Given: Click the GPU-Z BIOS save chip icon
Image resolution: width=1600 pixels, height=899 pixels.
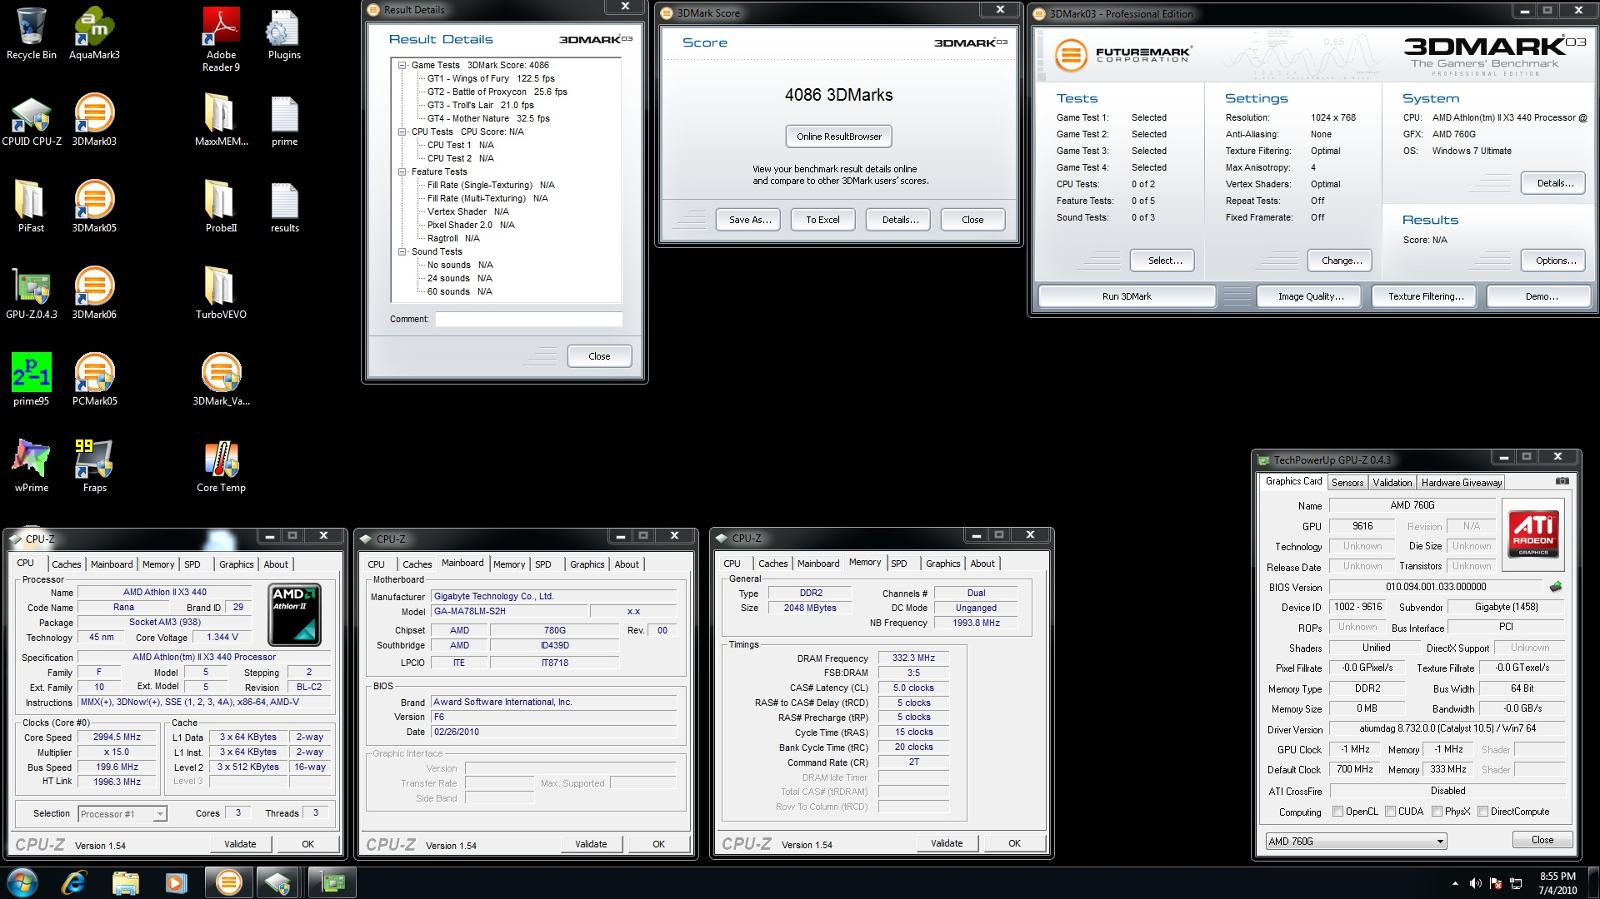Looking at the screenshot, I should (1555, 587).
